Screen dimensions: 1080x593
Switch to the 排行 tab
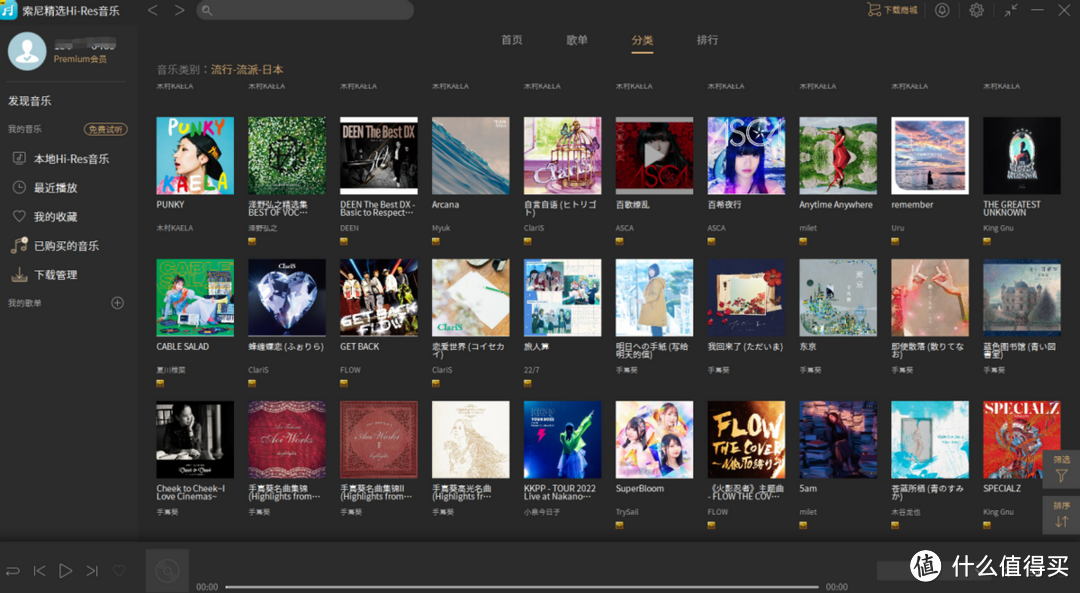(707, 40)
